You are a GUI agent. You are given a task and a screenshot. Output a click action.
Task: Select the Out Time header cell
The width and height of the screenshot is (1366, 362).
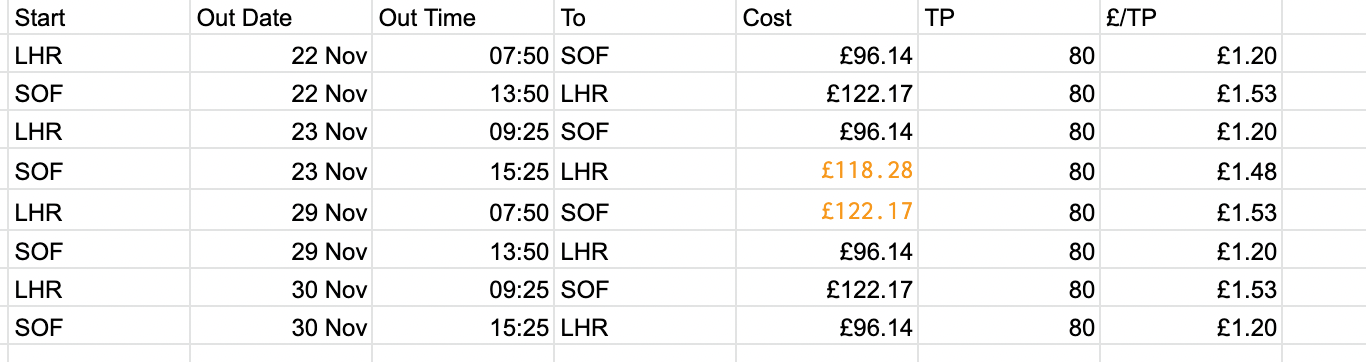[x=463, y=18]
